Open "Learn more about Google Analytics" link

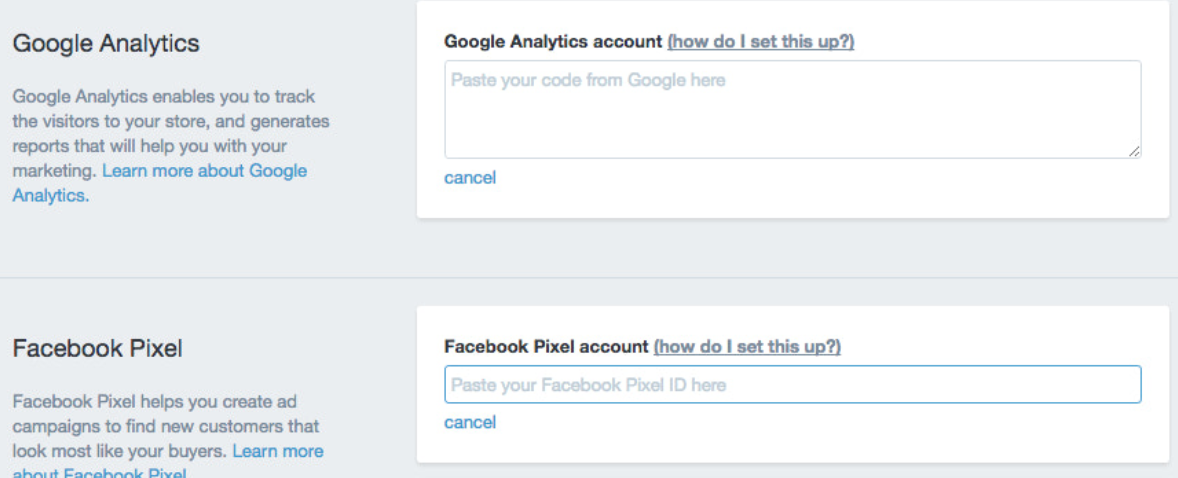pyautogui.click(x=204, y=171)
